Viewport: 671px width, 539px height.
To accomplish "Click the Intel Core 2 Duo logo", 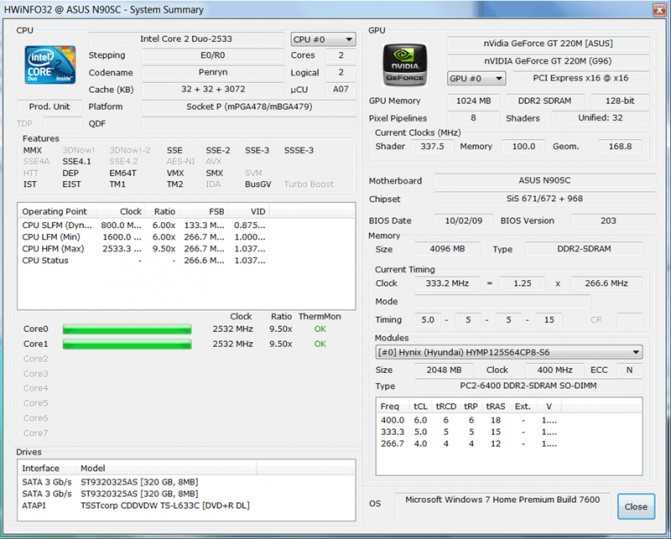I will 50,65.
